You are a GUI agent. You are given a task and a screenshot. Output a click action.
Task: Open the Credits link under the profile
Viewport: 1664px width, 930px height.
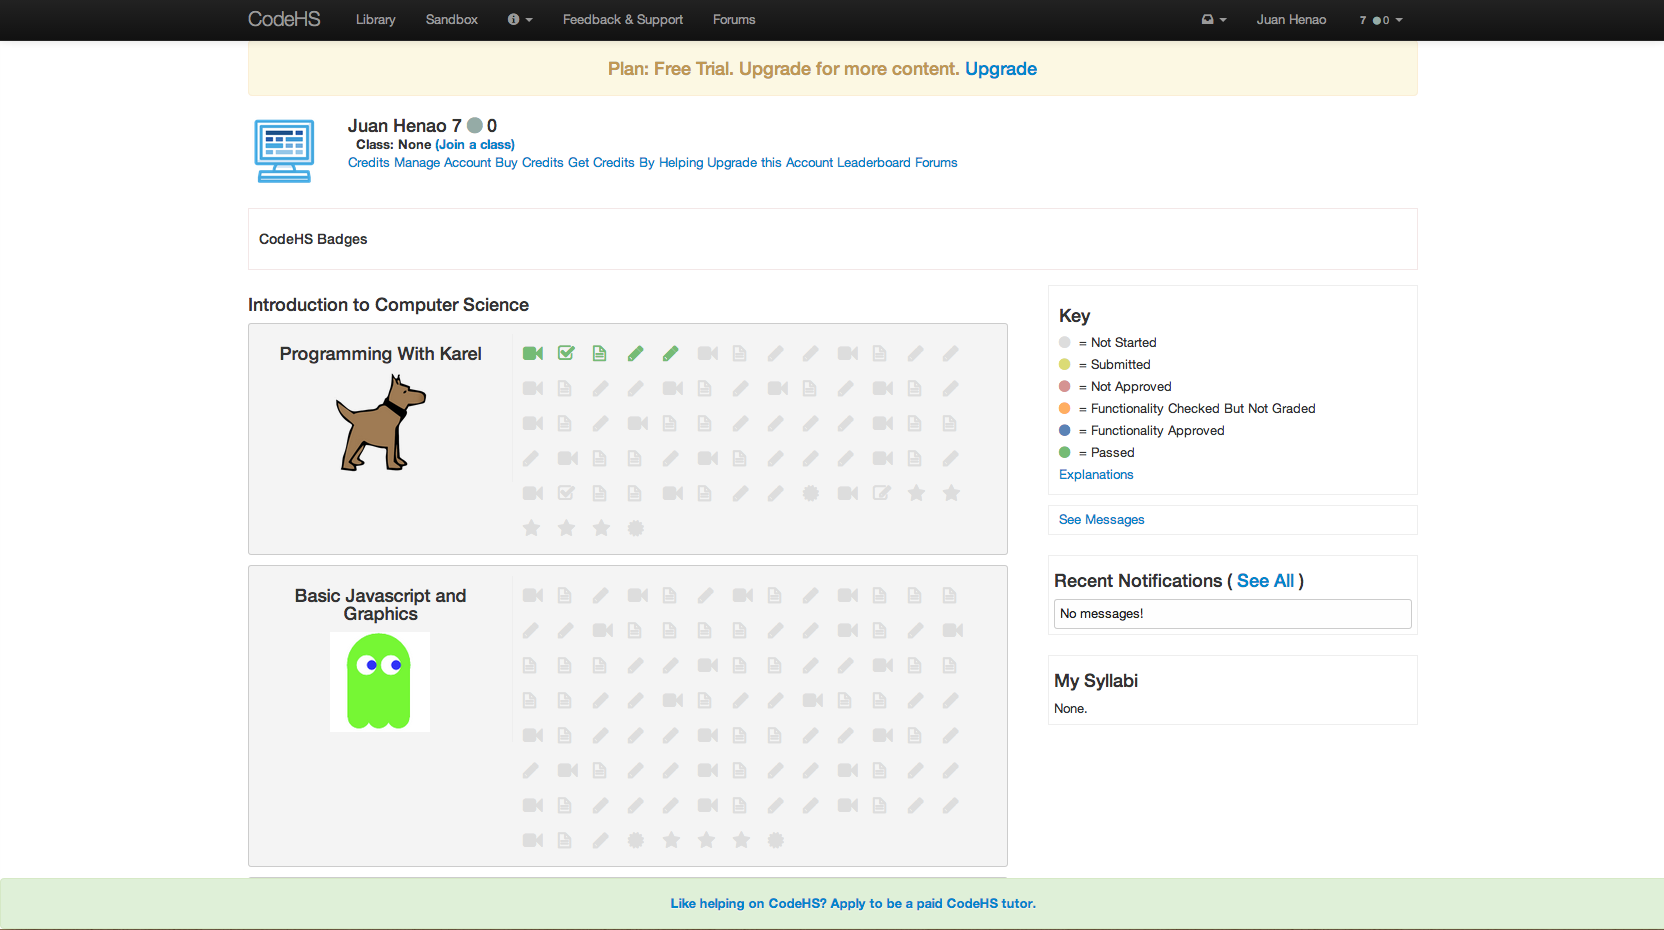[x=369, y=162]
